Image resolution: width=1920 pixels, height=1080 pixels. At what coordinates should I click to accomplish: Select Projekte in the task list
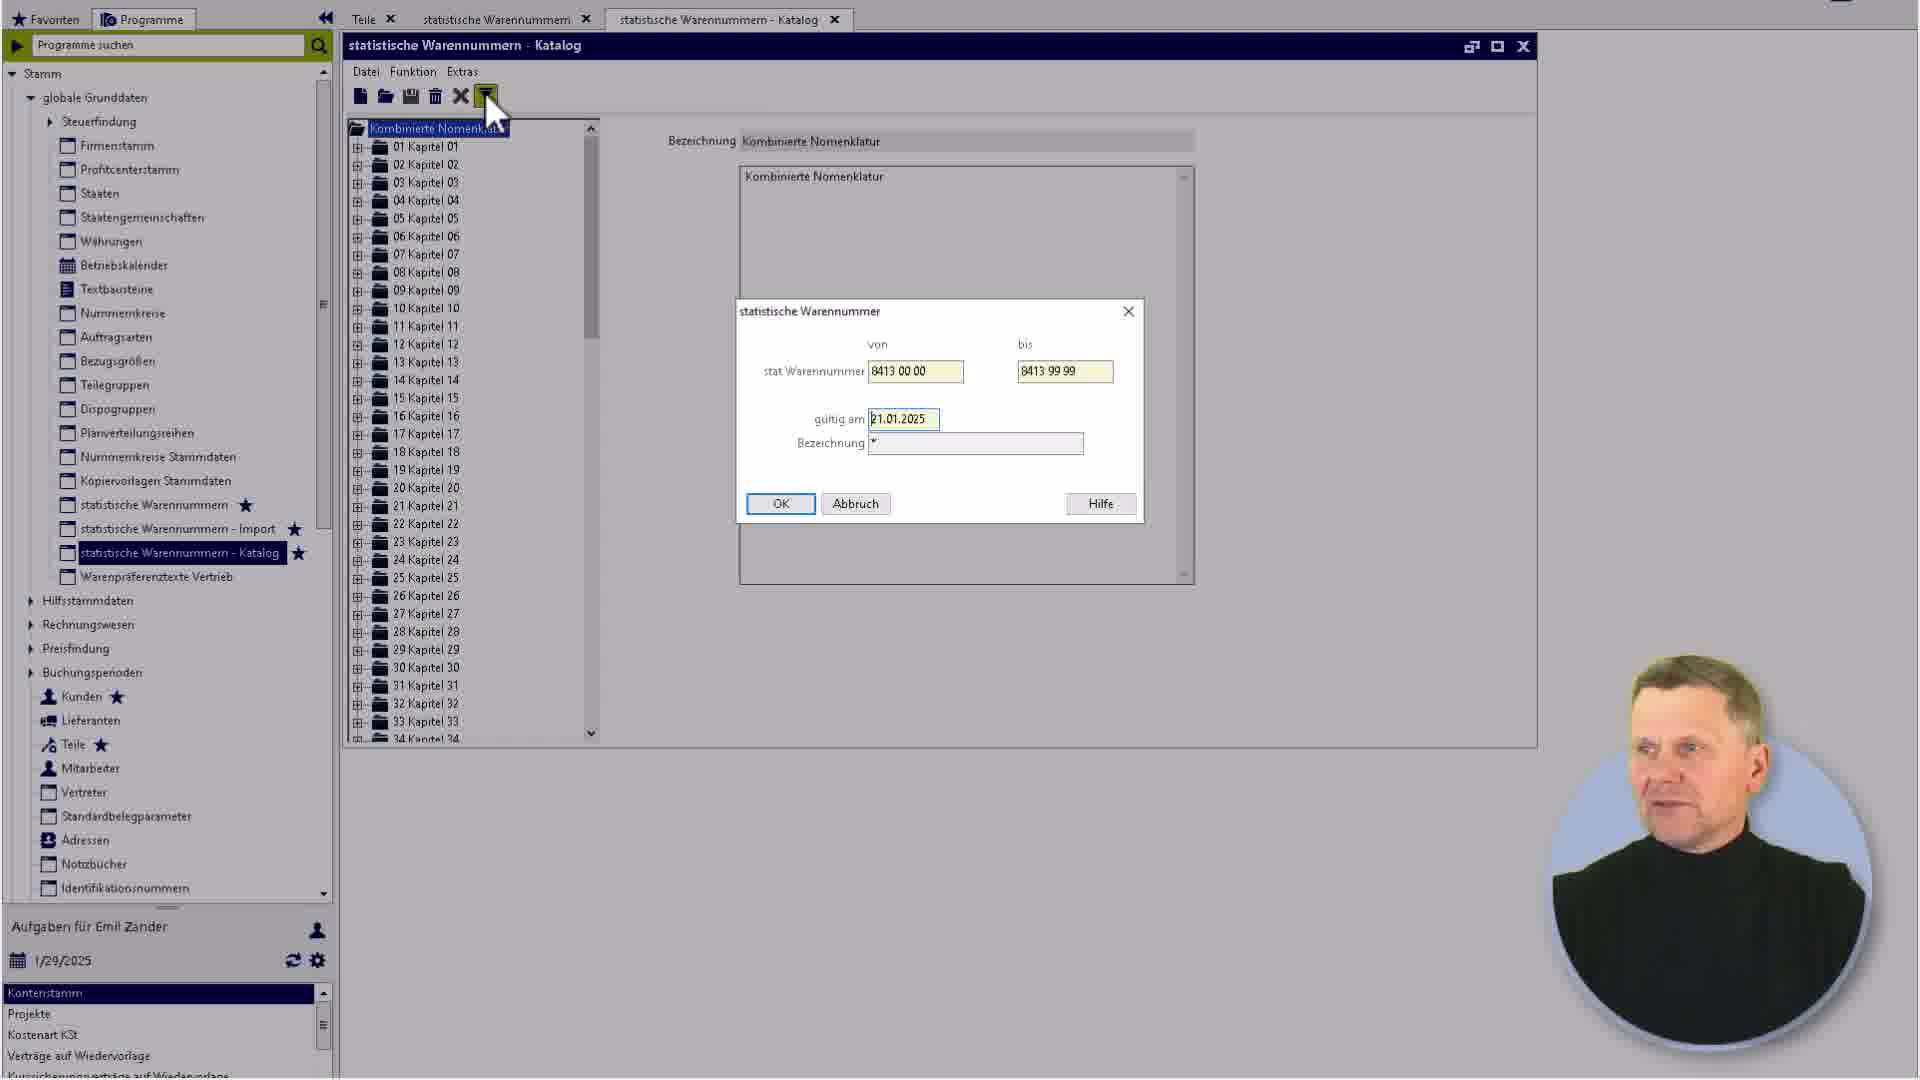159,1014
